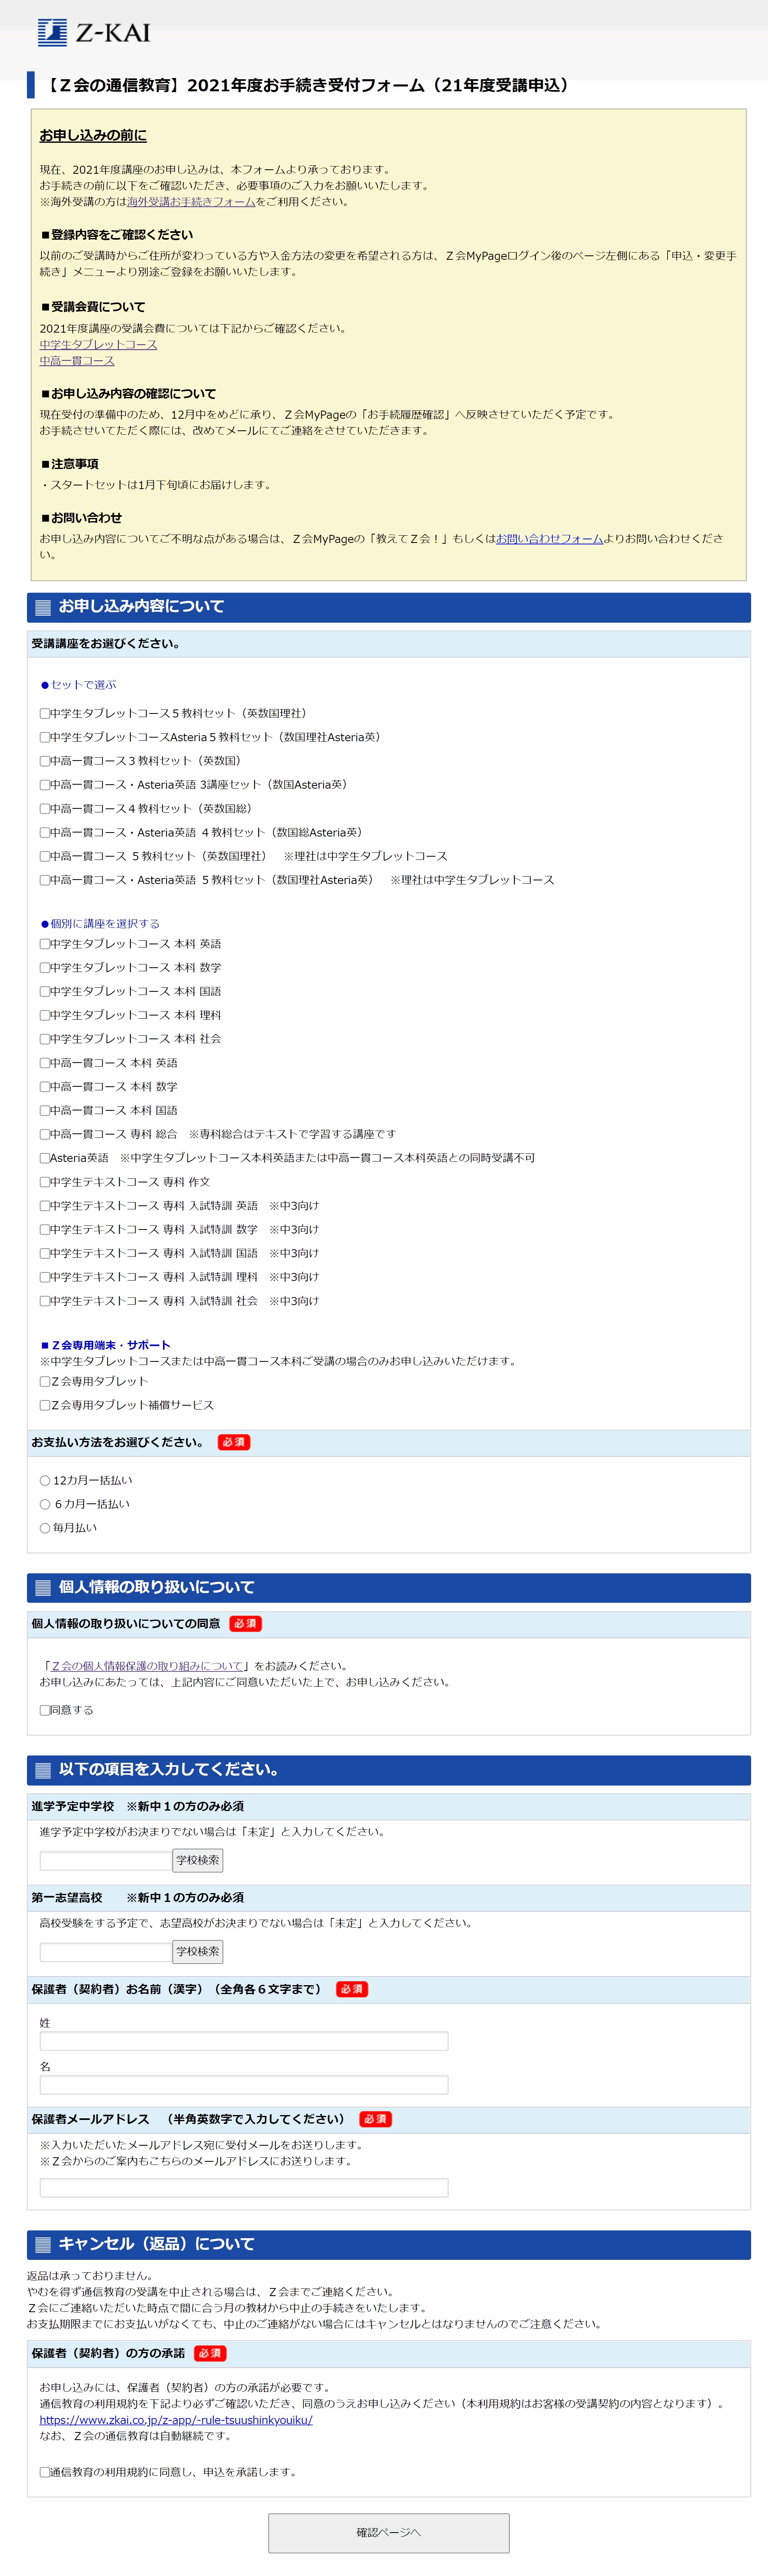Viewport: 768px width, 2576px height.
Task: Click the 個人情報の取り扱いについて header icon
Action: tap(43, 1588)
